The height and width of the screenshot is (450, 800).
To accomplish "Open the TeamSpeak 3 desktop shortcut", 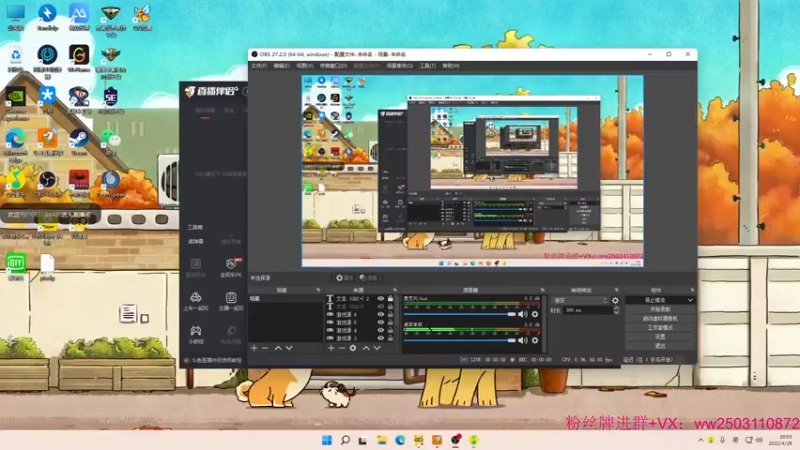I will 110,185.
